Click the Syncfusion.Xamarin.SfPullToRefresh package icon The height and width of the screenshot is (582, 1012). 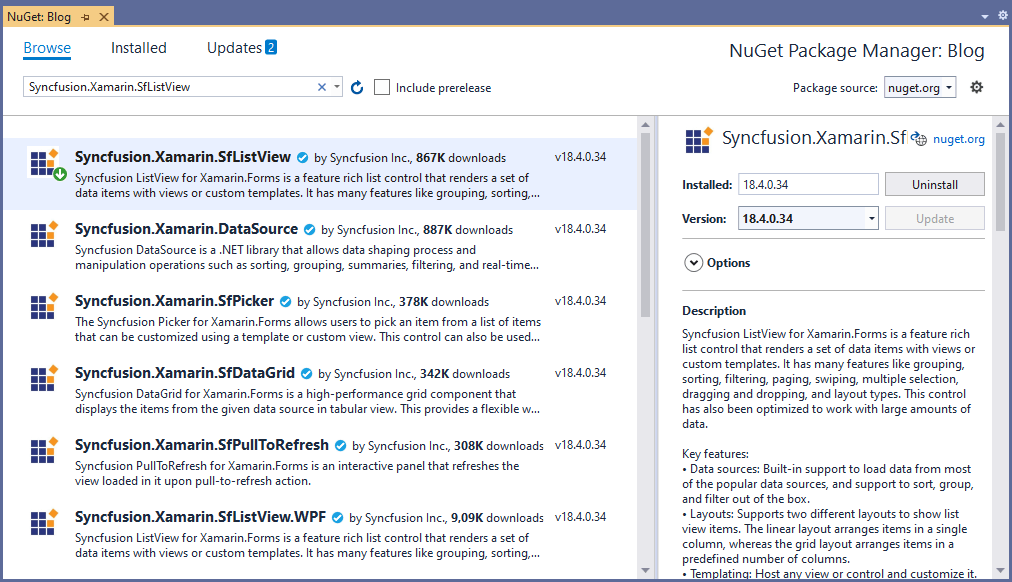click(44, 450)
